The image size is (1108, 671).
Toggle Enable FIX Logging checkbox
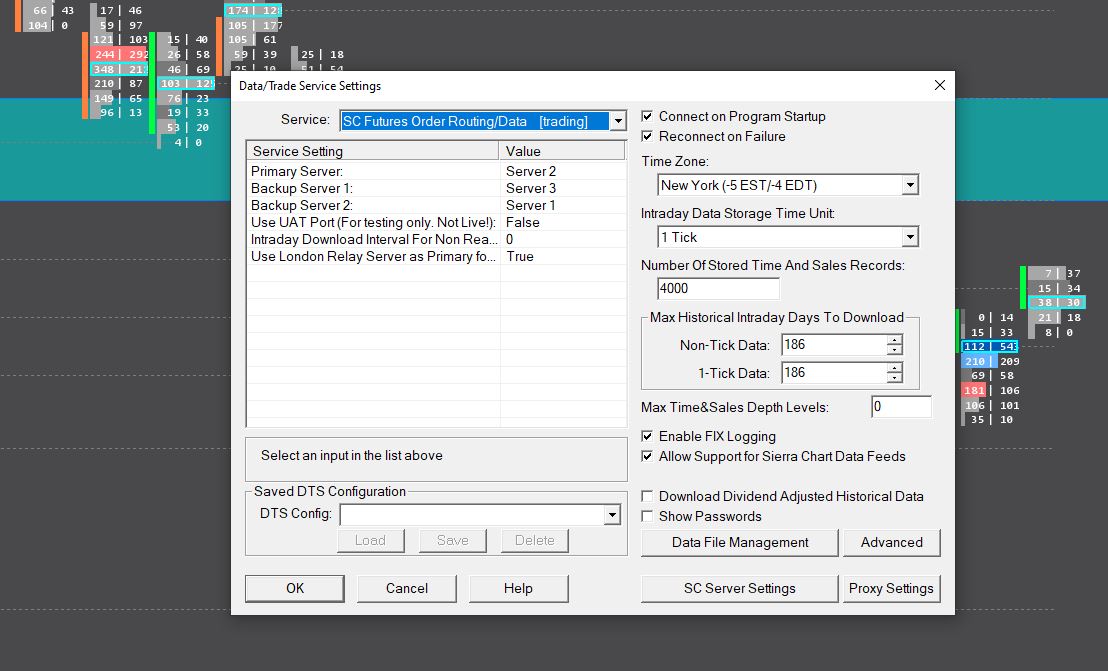coord(647,436)
